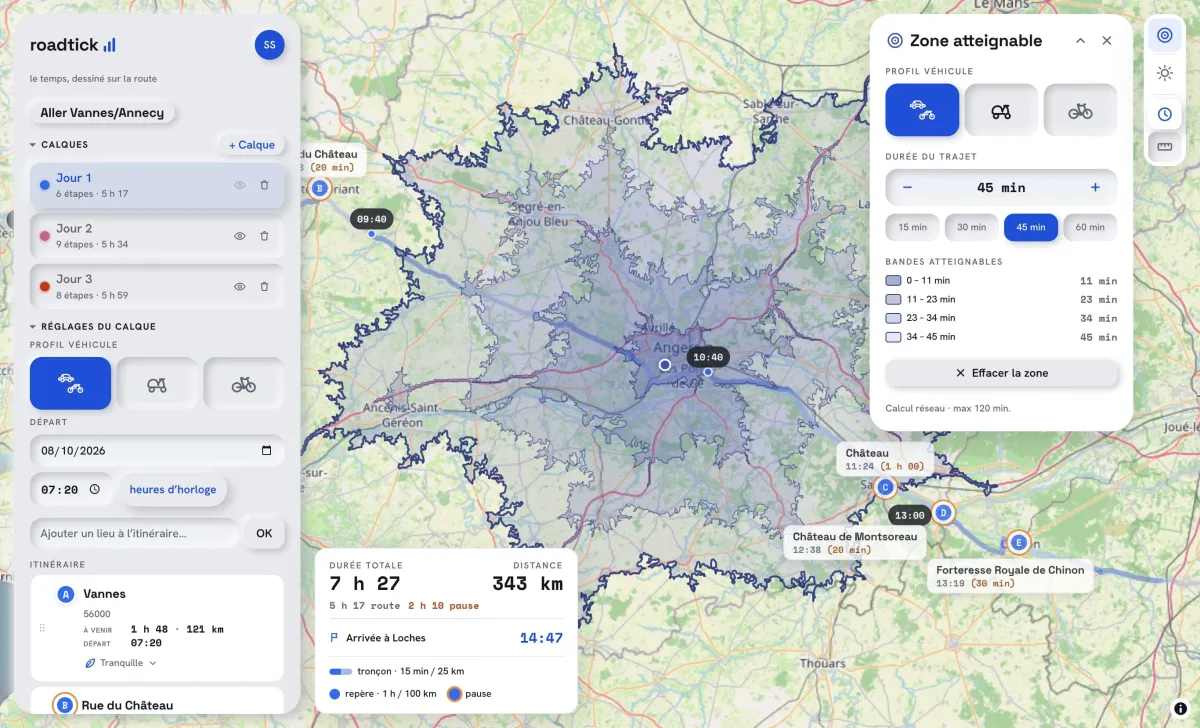The image size is (1200, 728).
Task: Select the Jour 1 layer
Action: pyautogui.click(x=157, y=185)
